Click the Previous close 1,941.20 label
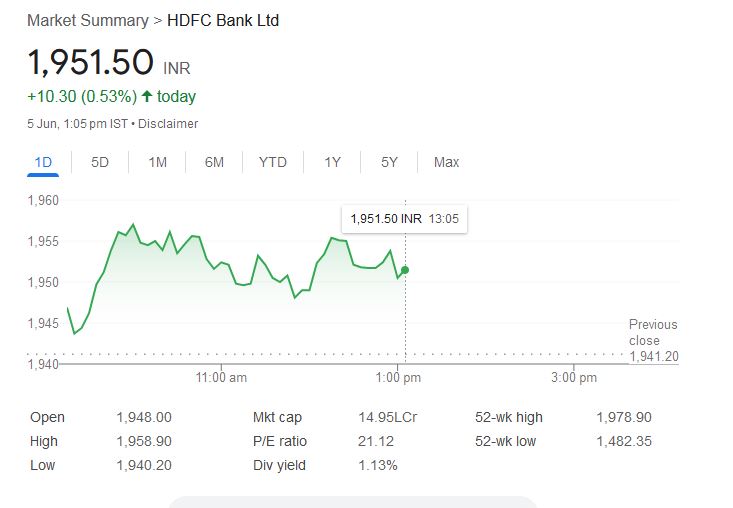Image resolution: width=733 pixels, height=508 pixels. (654, 340)
